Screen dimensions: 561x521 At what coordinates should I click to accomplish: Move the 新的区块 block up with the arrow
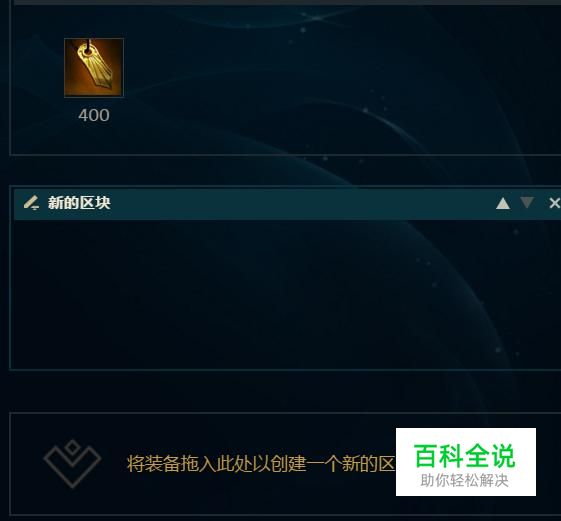pos(503,203)
